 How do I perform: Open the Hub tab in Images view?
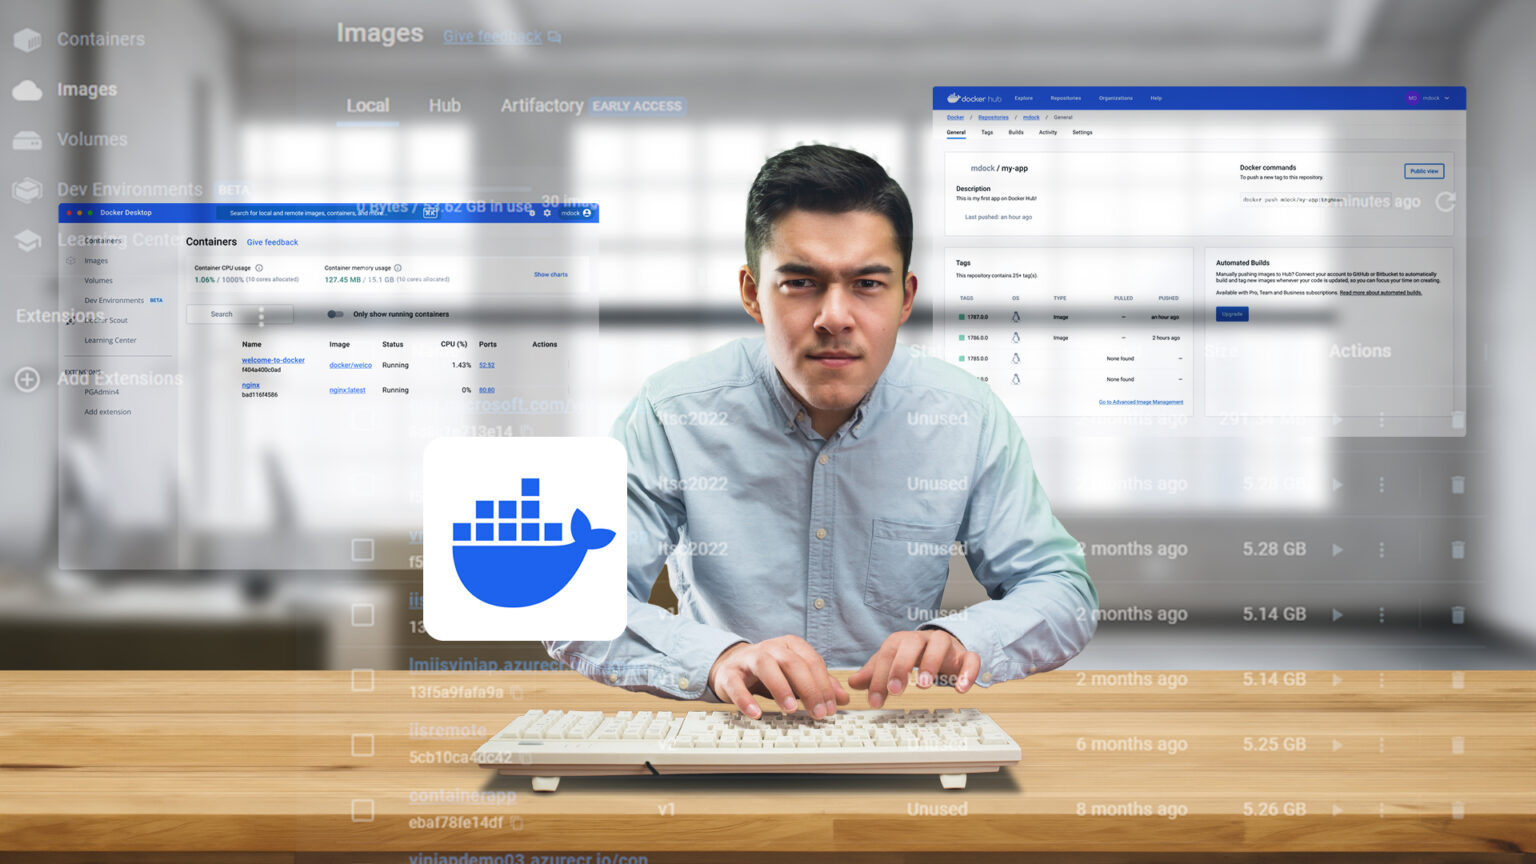tap(444, 105)
